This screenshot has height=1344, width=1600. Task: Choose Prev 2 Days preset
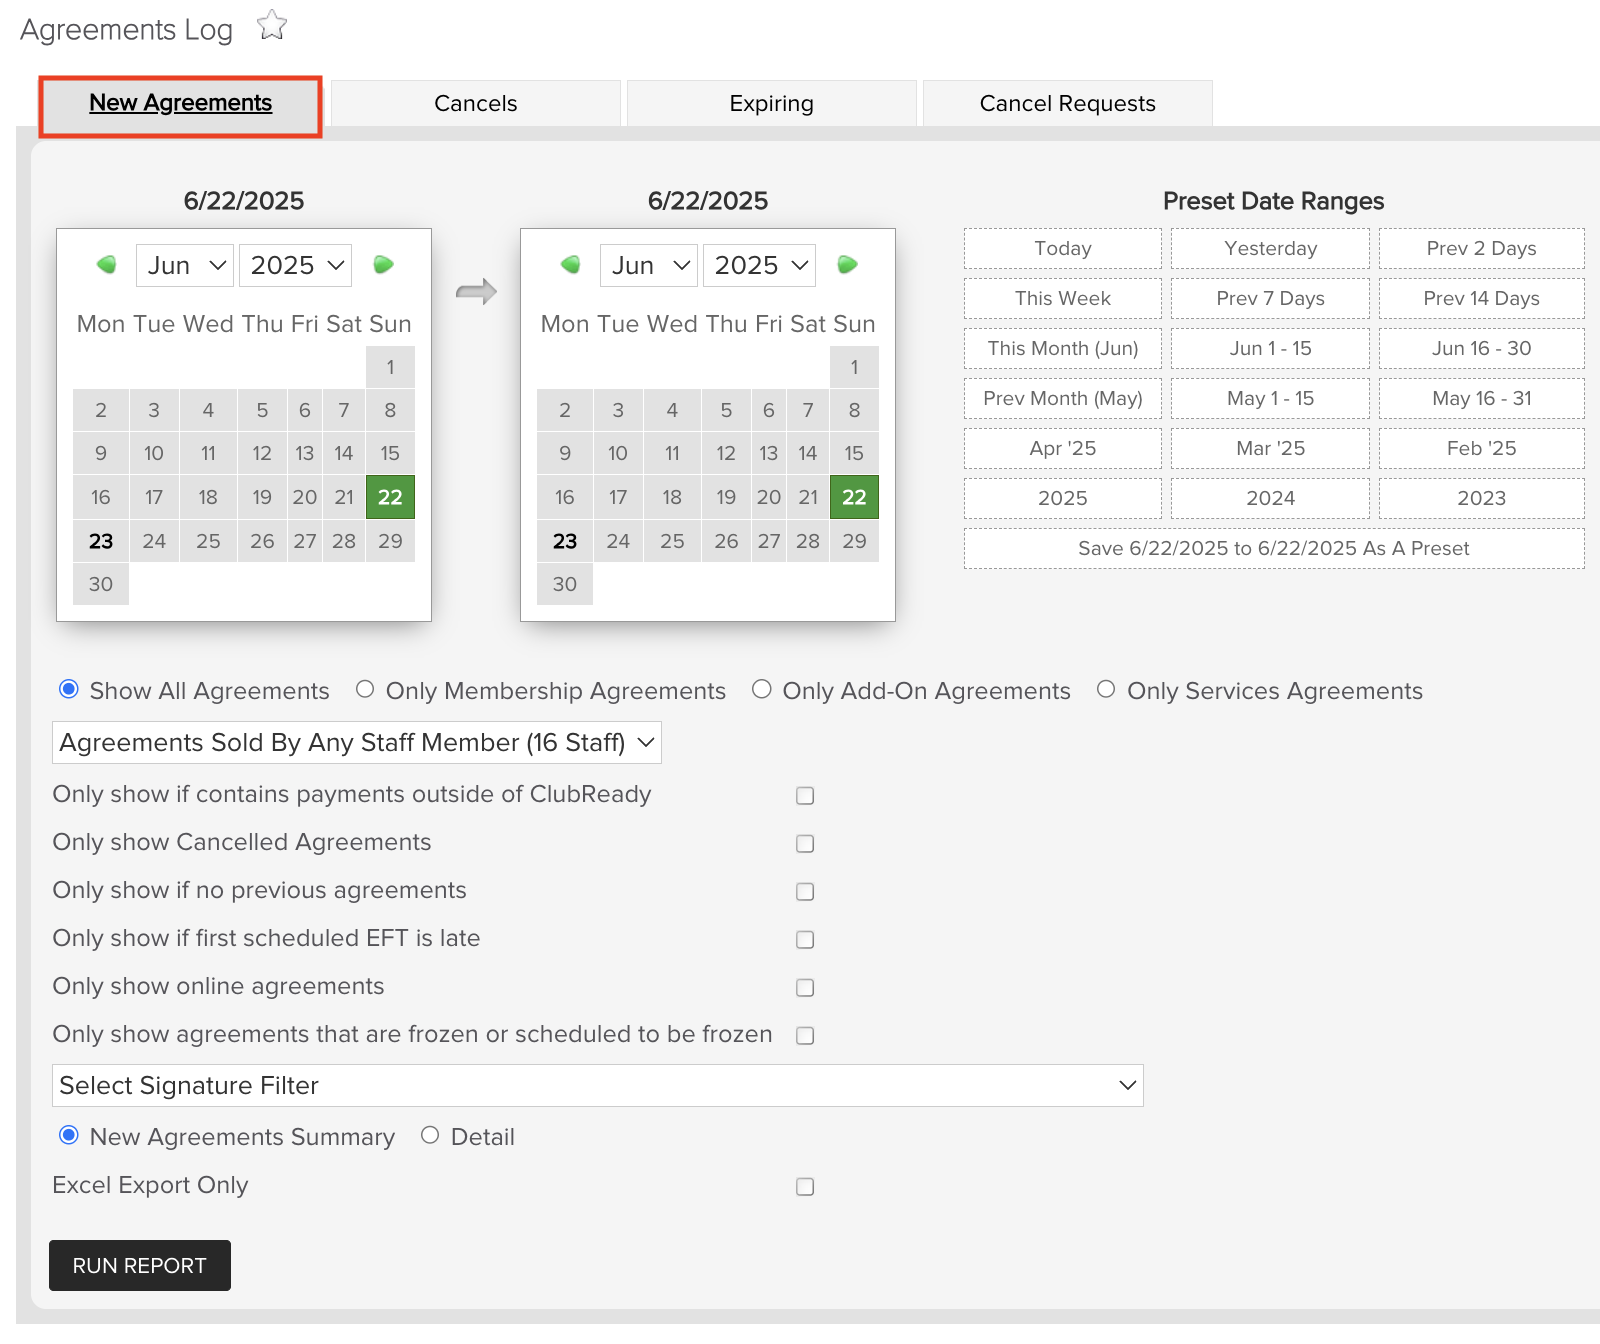1482,249
